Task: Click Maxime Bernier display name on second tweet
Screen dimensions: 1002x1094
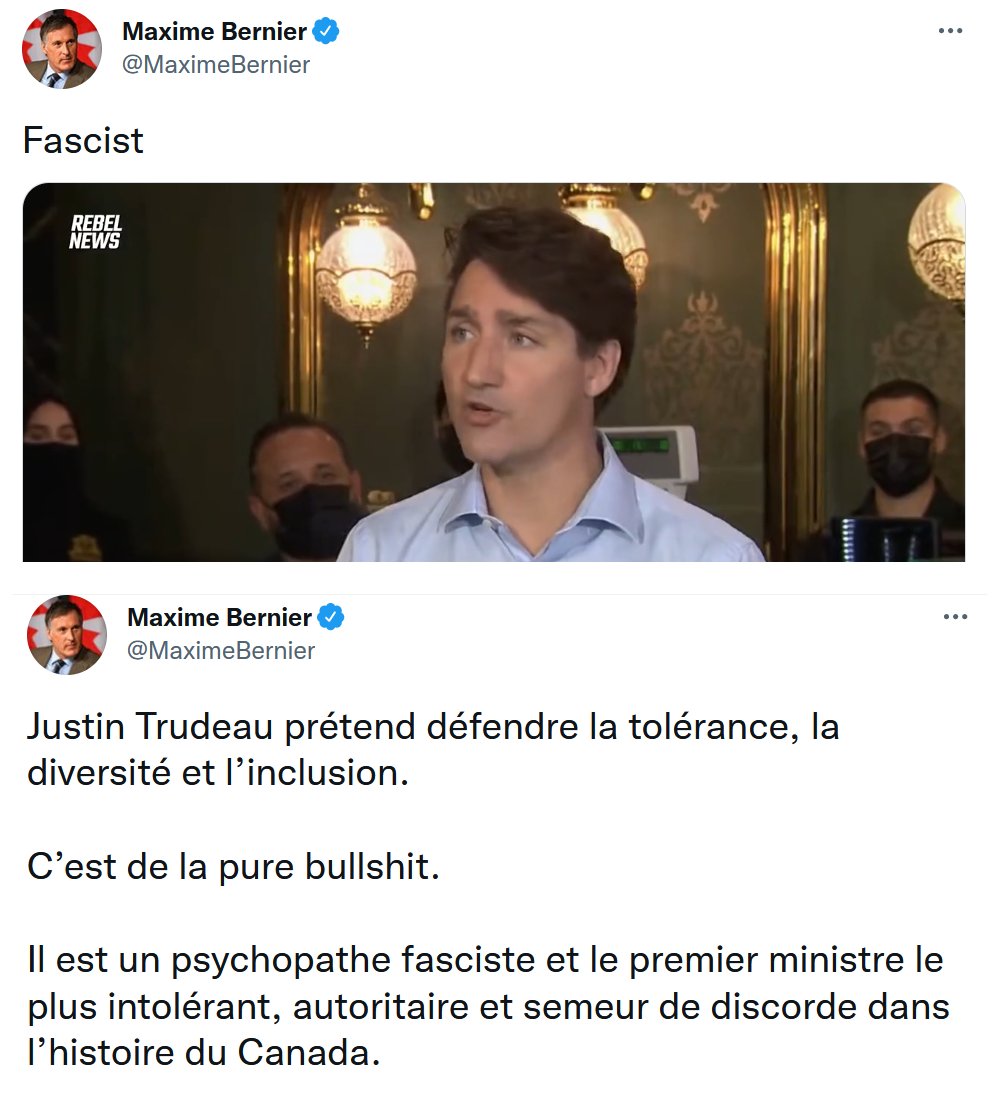Action: coord(219,617)
